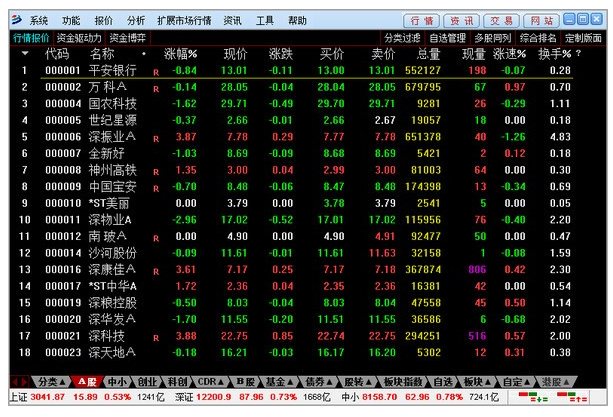The height and width of the screenshot is (417, 613).
Task: Open the 报价 menu
Action: point(103,20)
